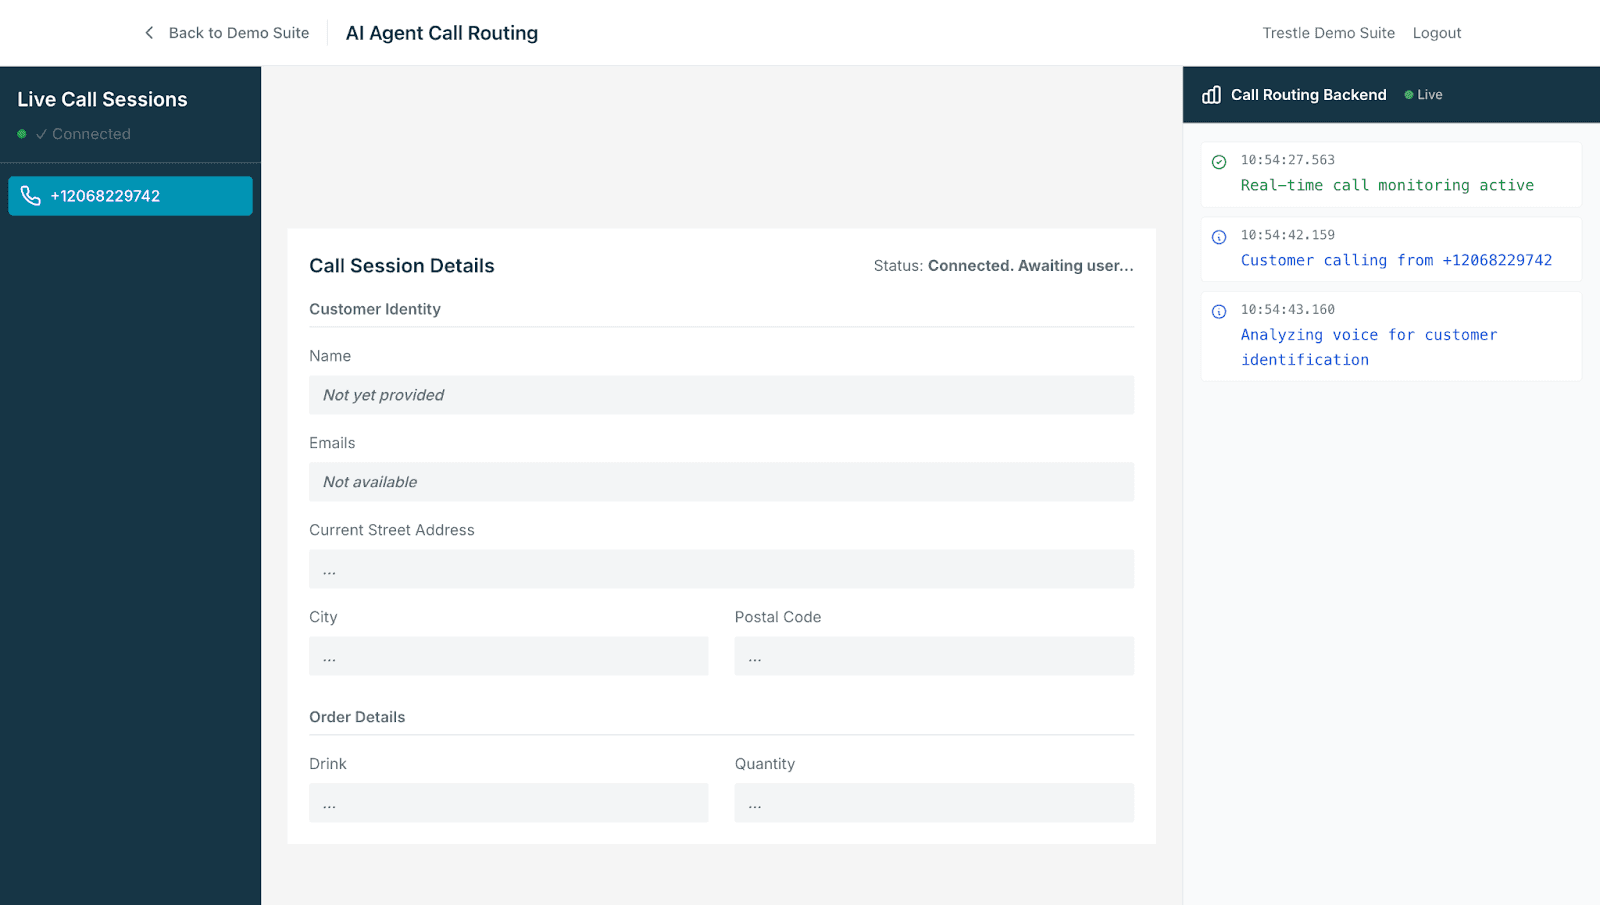Click green Connected status dot in sidebar
The width and height of the screenshot is (1600, 905).
[x=22, y=134]
